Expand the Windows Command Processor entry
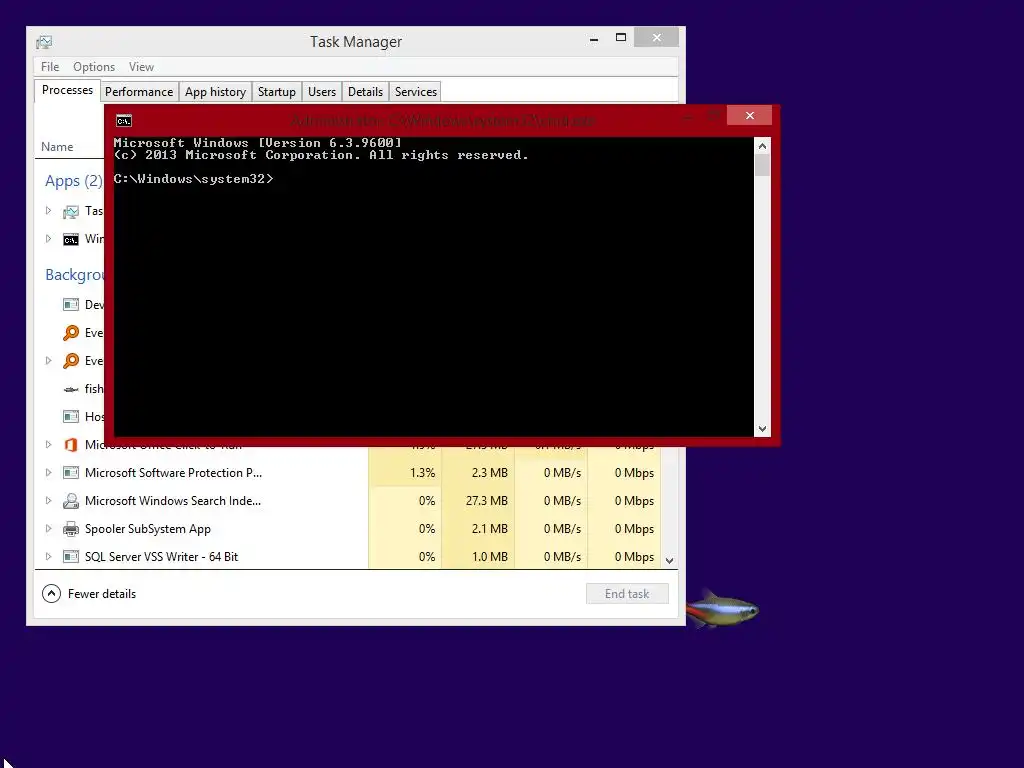1024x768 pixels. pos(48,238)
